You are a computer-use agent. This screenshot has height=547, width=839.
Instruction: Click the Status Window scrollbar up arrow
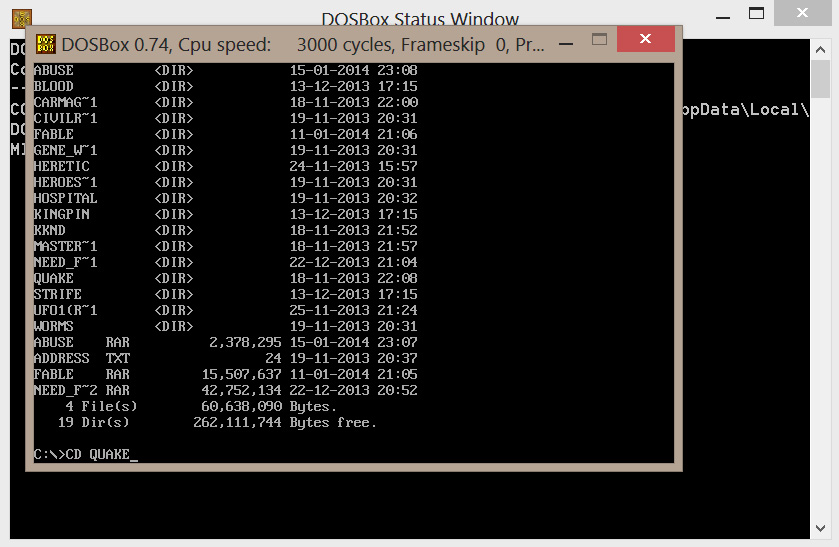click(820, 50)
